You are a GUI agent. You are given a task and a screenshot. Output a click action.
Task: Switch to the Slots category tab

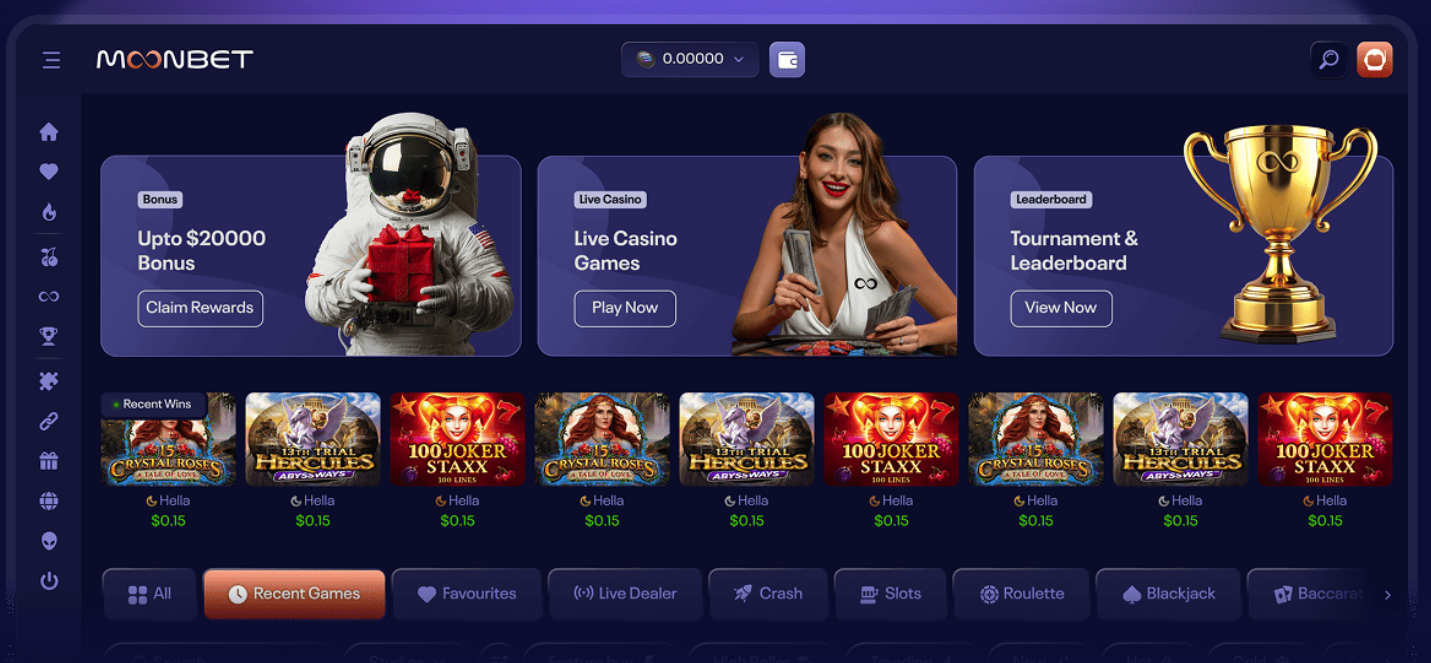point(890,594)
